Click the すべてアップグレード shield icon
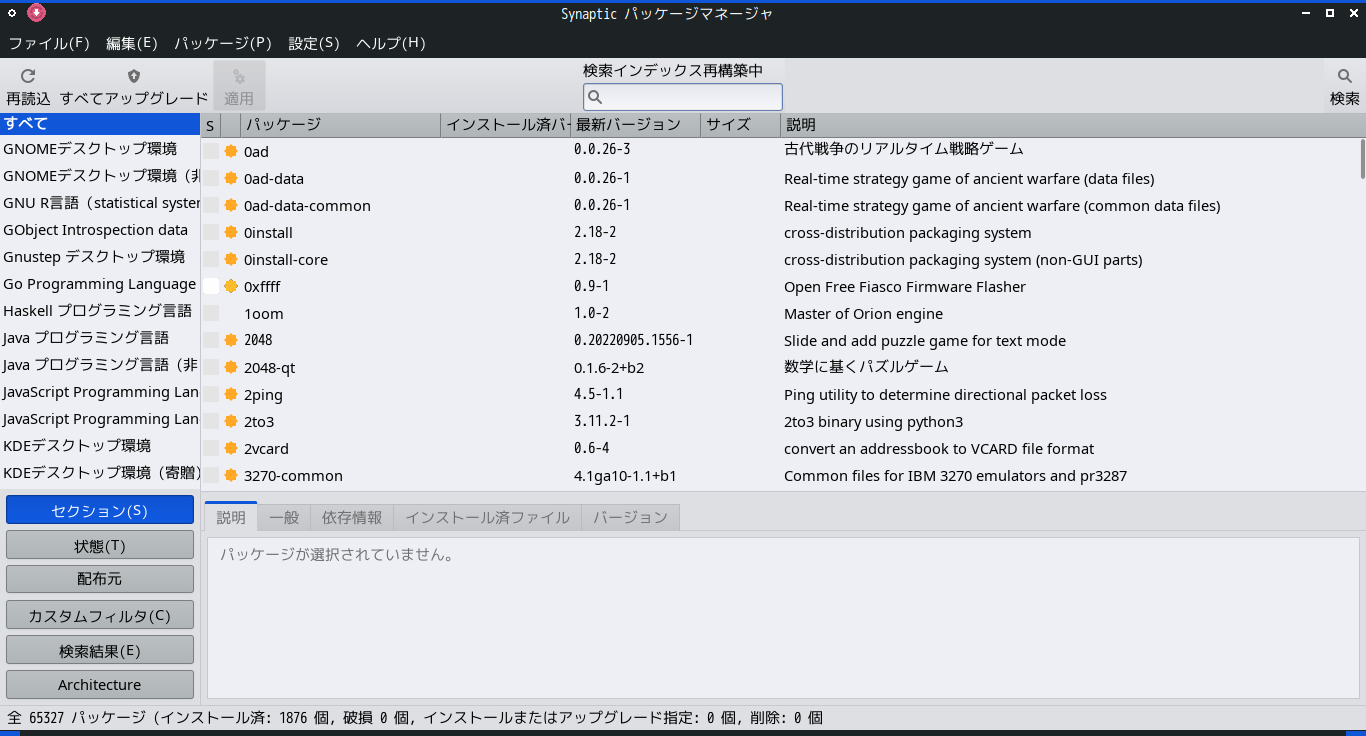This screenshot has width=1366, height=736. (134, 76)
